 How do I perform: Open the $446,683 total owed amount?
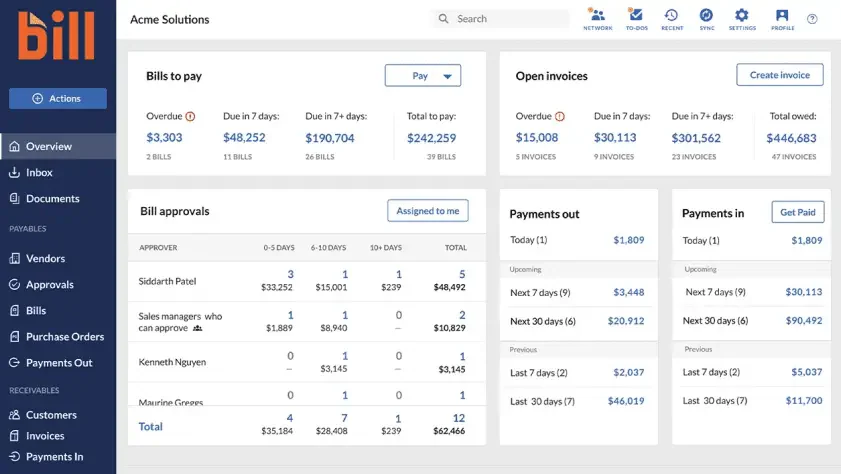(x=791, y=138)
